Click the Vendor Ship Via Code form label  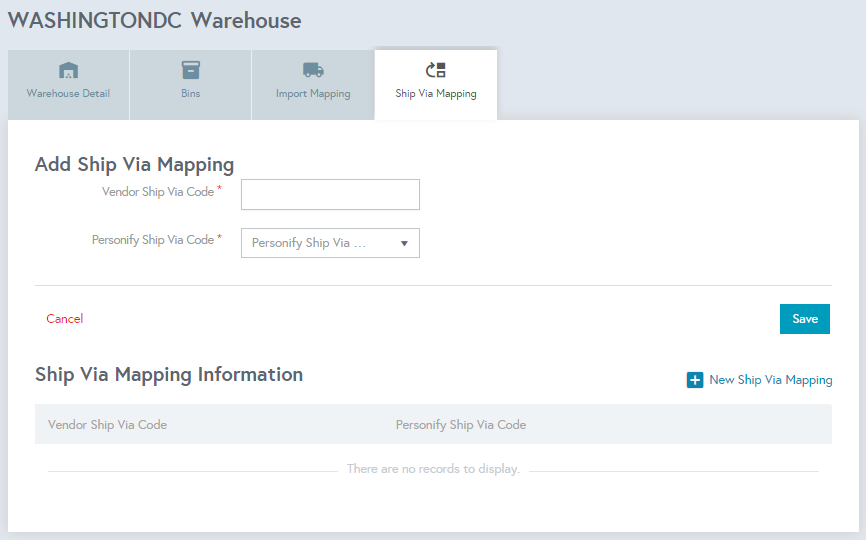point(158,192)
